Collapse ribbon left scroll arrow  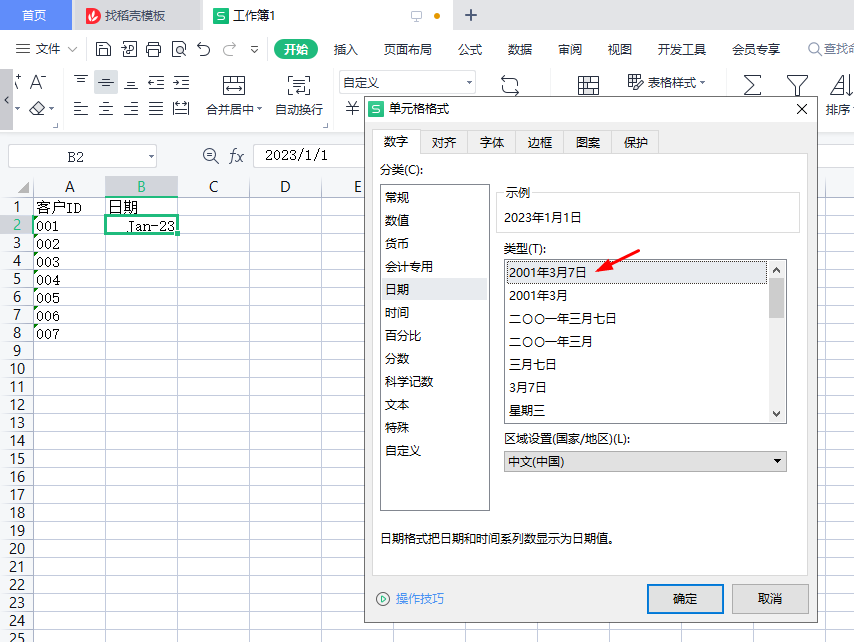point(6,100)
